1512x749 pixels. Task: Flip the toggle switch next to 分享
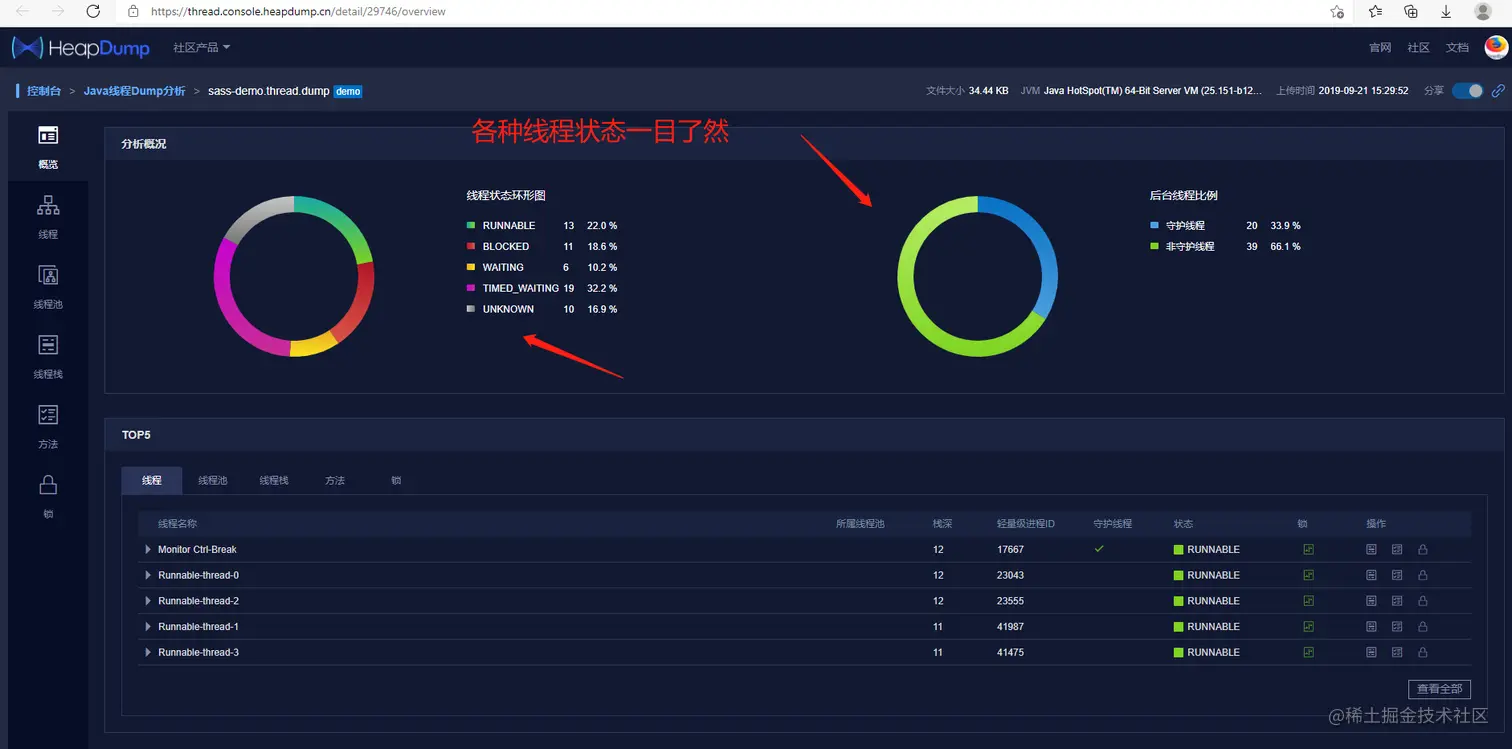[x=1466, y=90]
